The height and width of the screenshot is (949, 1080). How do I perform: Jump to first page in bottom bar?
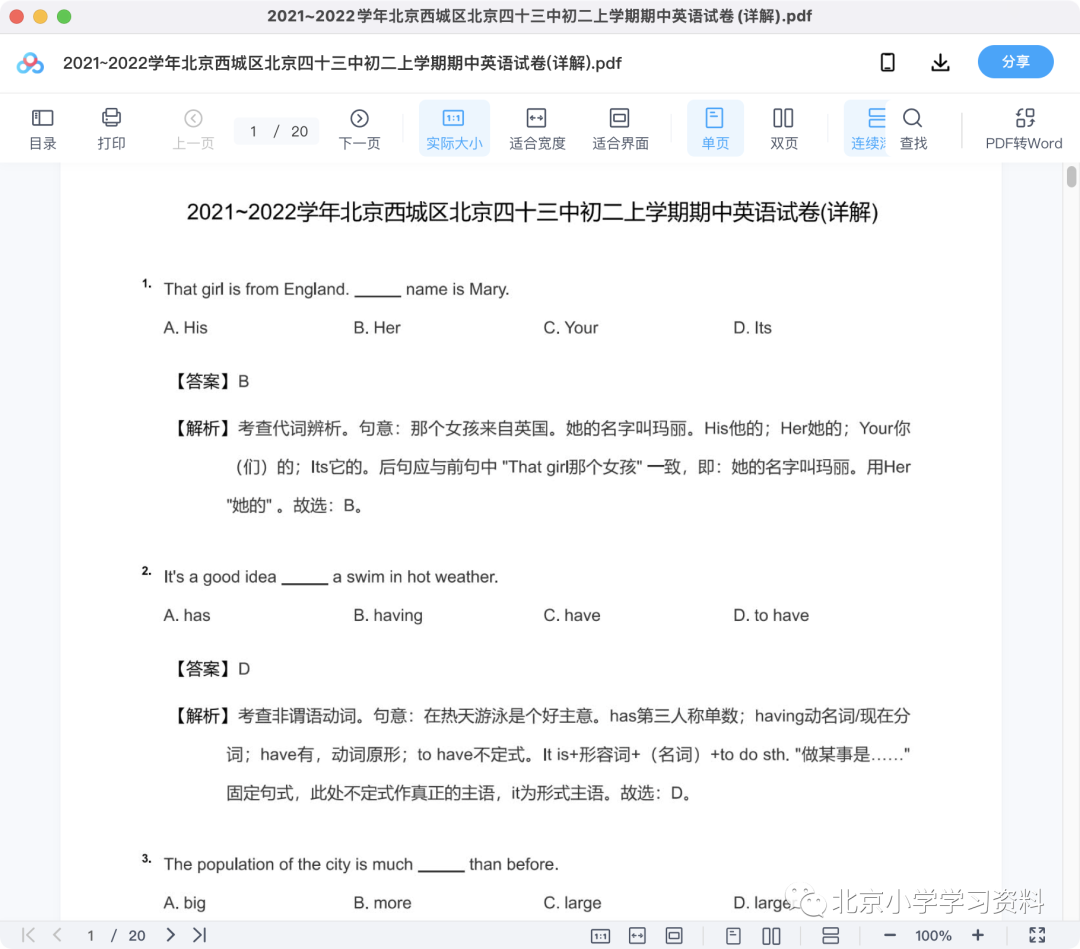[28, 935]
